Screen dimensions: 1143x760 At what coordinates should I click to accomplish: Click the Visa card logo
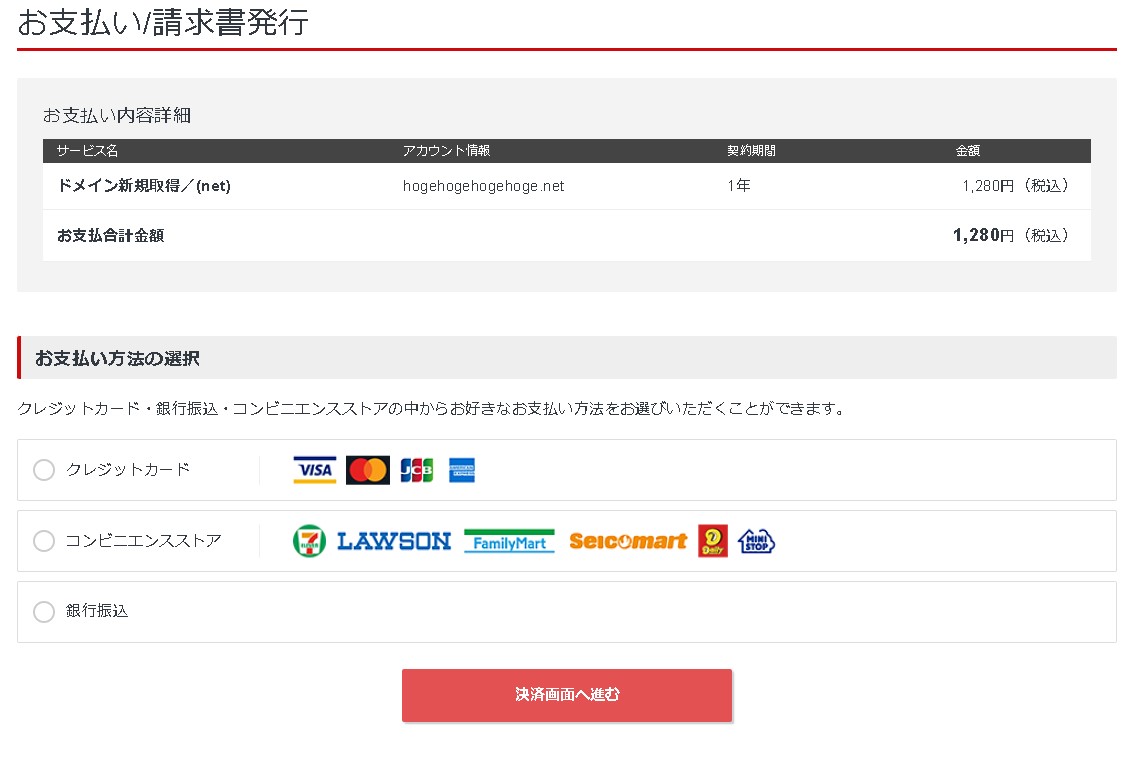point(314,470)
